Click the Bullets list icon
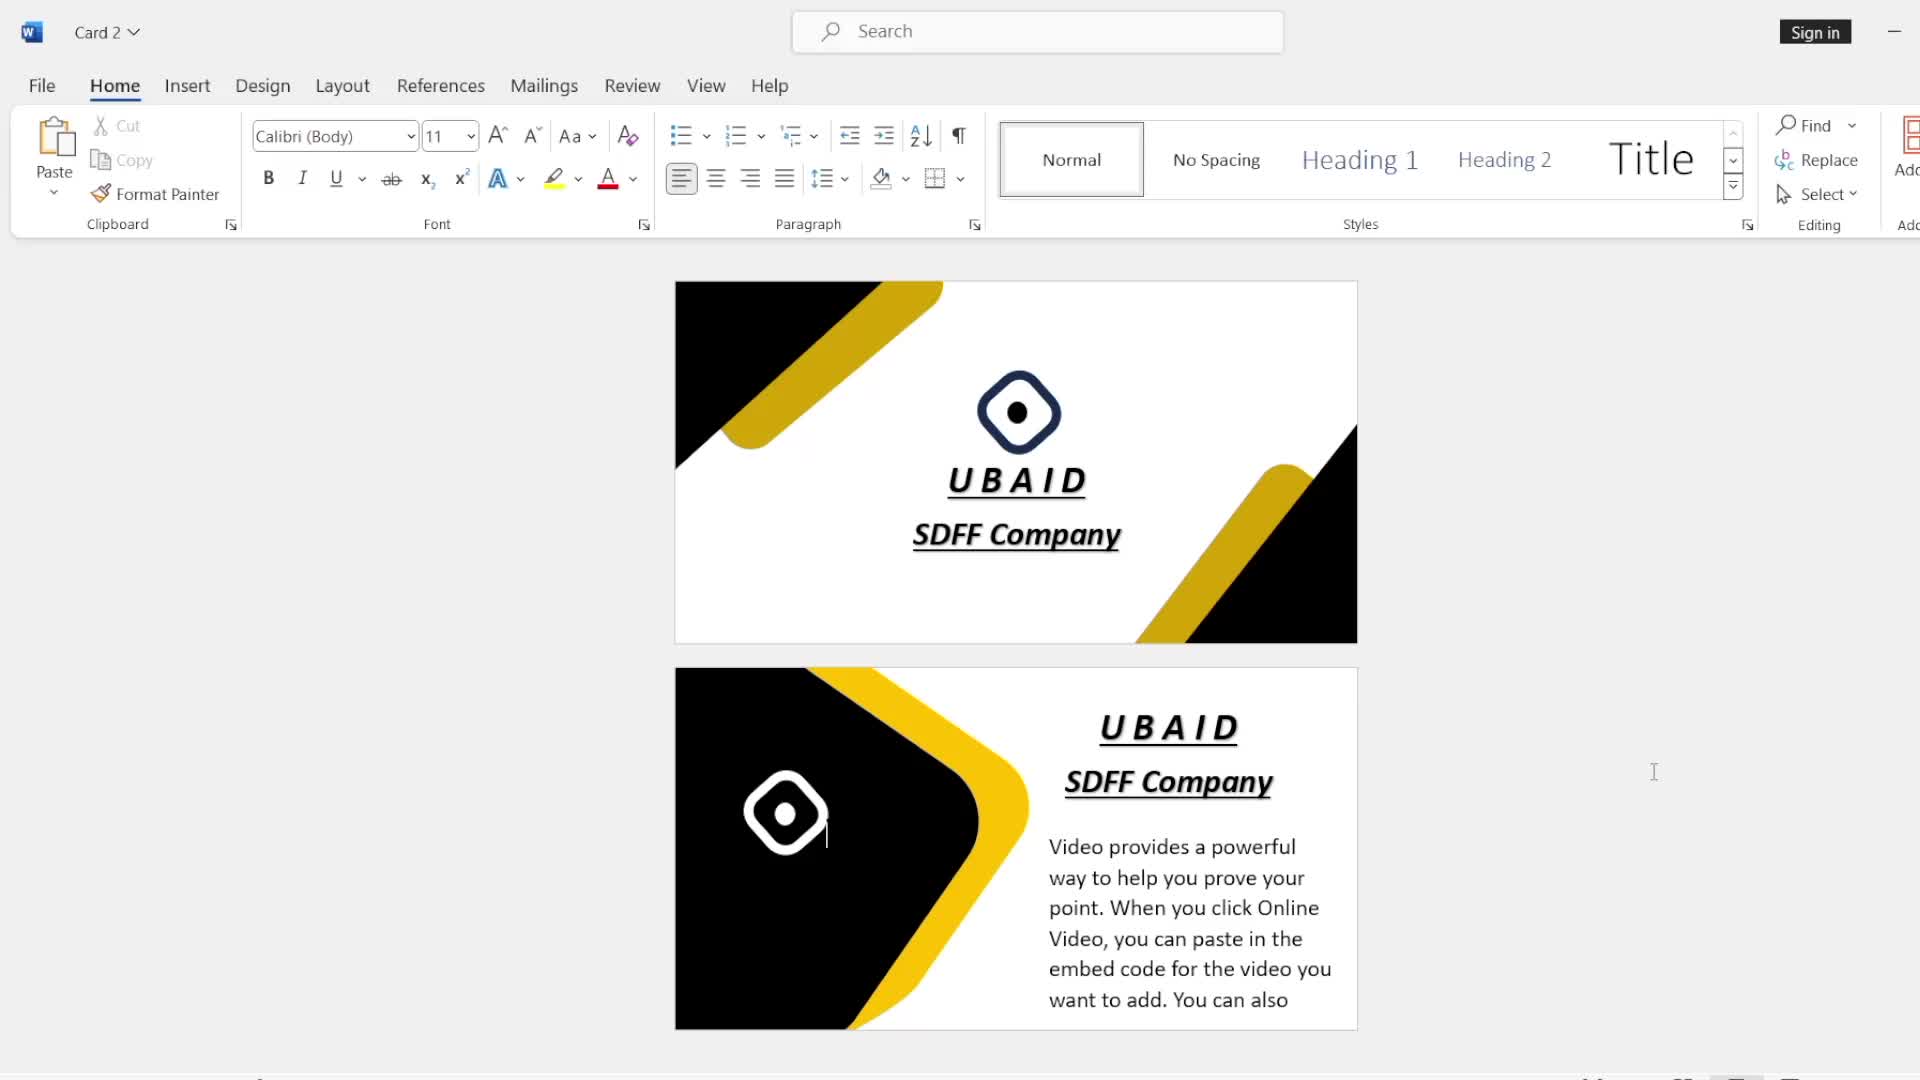This screenshot has height=1080, width=1920. coord(681,136)
